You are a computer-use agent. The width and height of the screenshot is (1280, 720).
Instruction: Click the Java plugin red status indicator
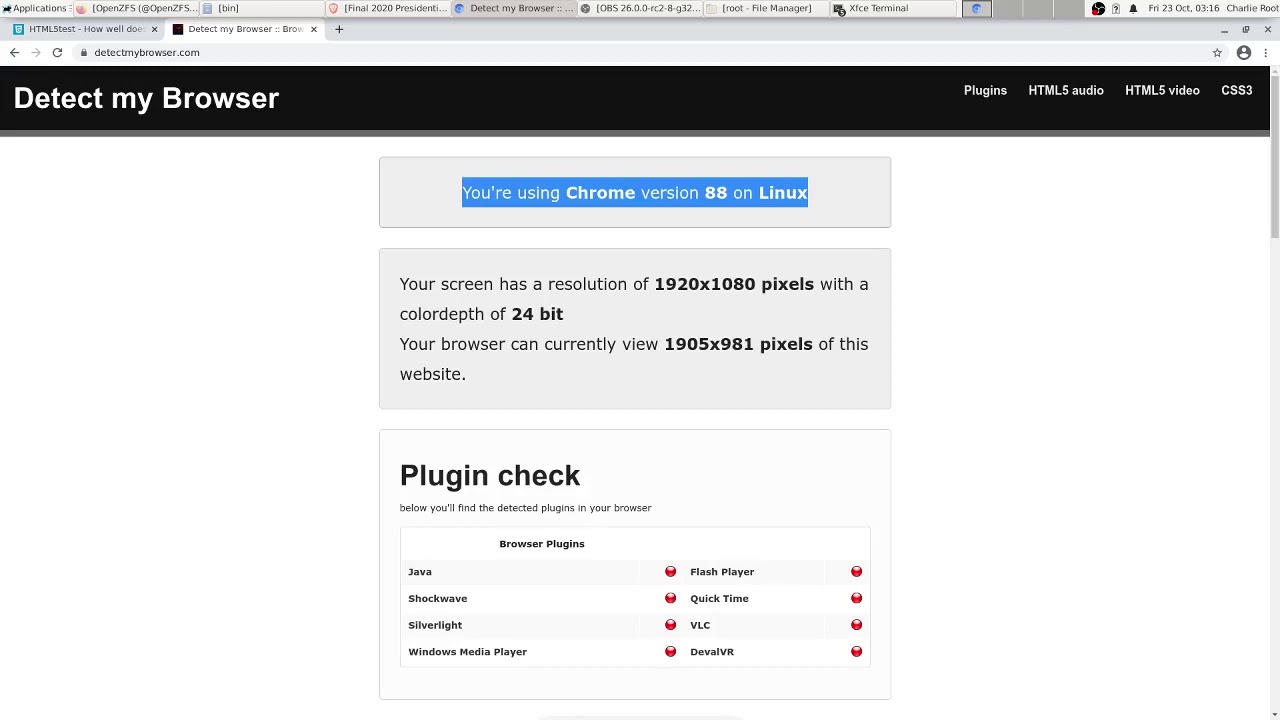tap(670, 572)
